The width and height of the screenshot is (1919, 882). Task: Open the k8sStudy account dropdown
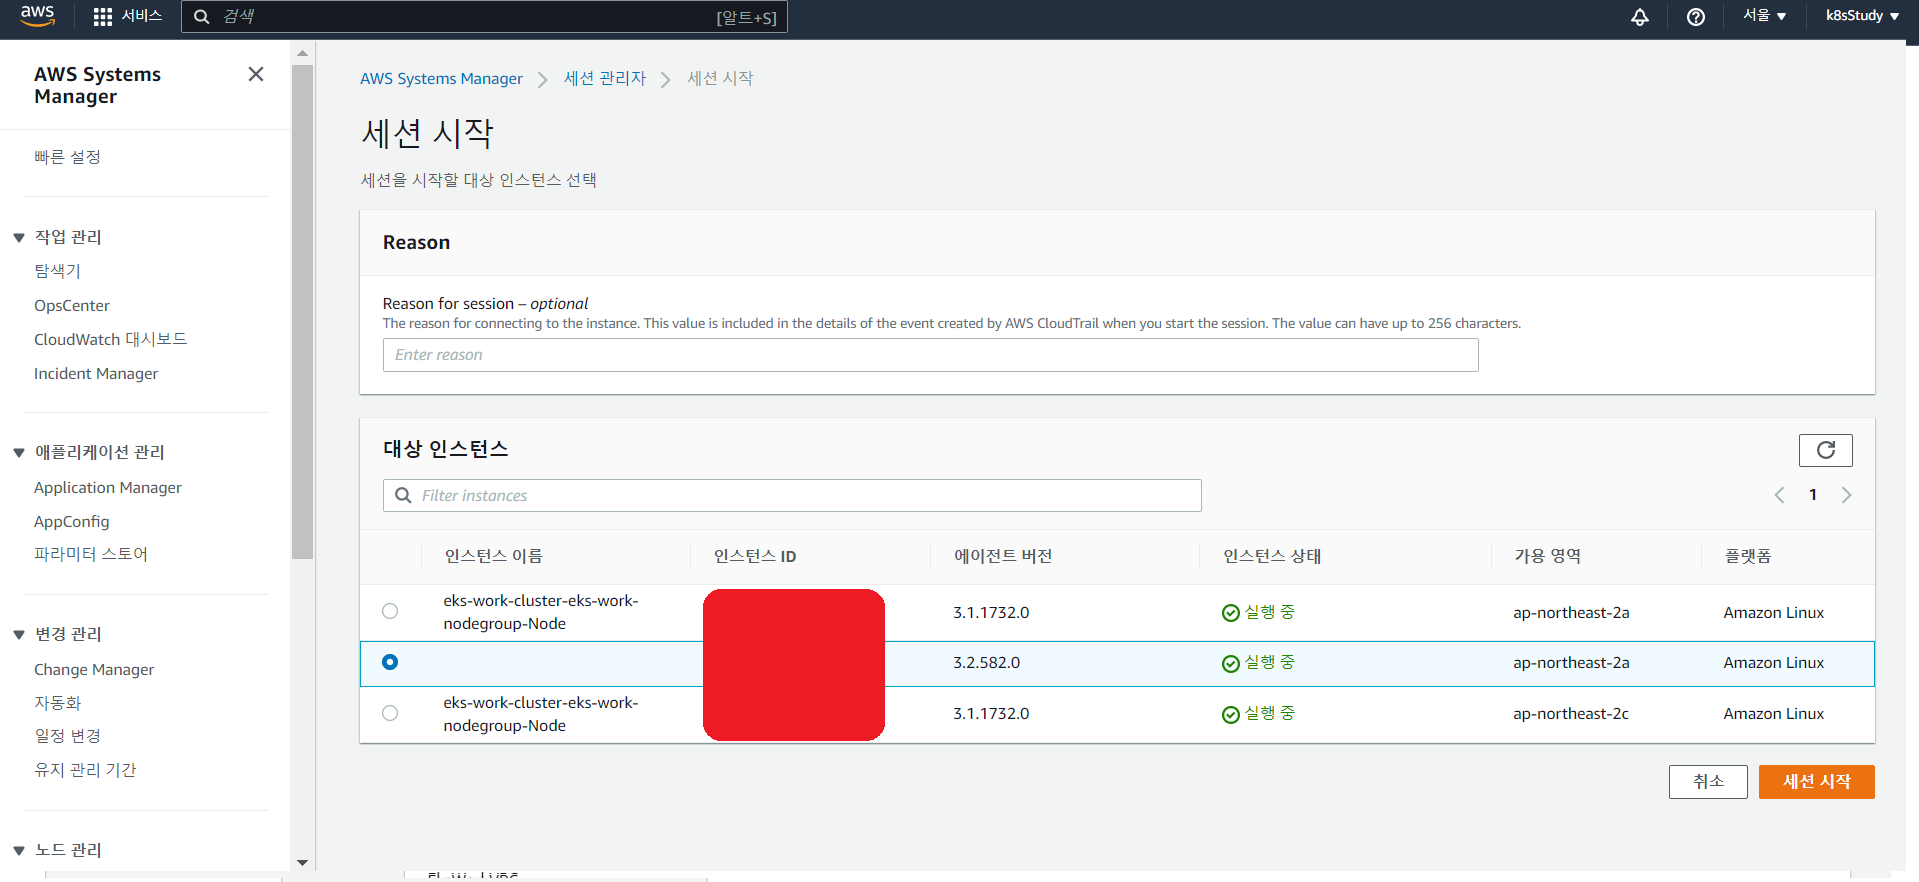point(1862,16)
